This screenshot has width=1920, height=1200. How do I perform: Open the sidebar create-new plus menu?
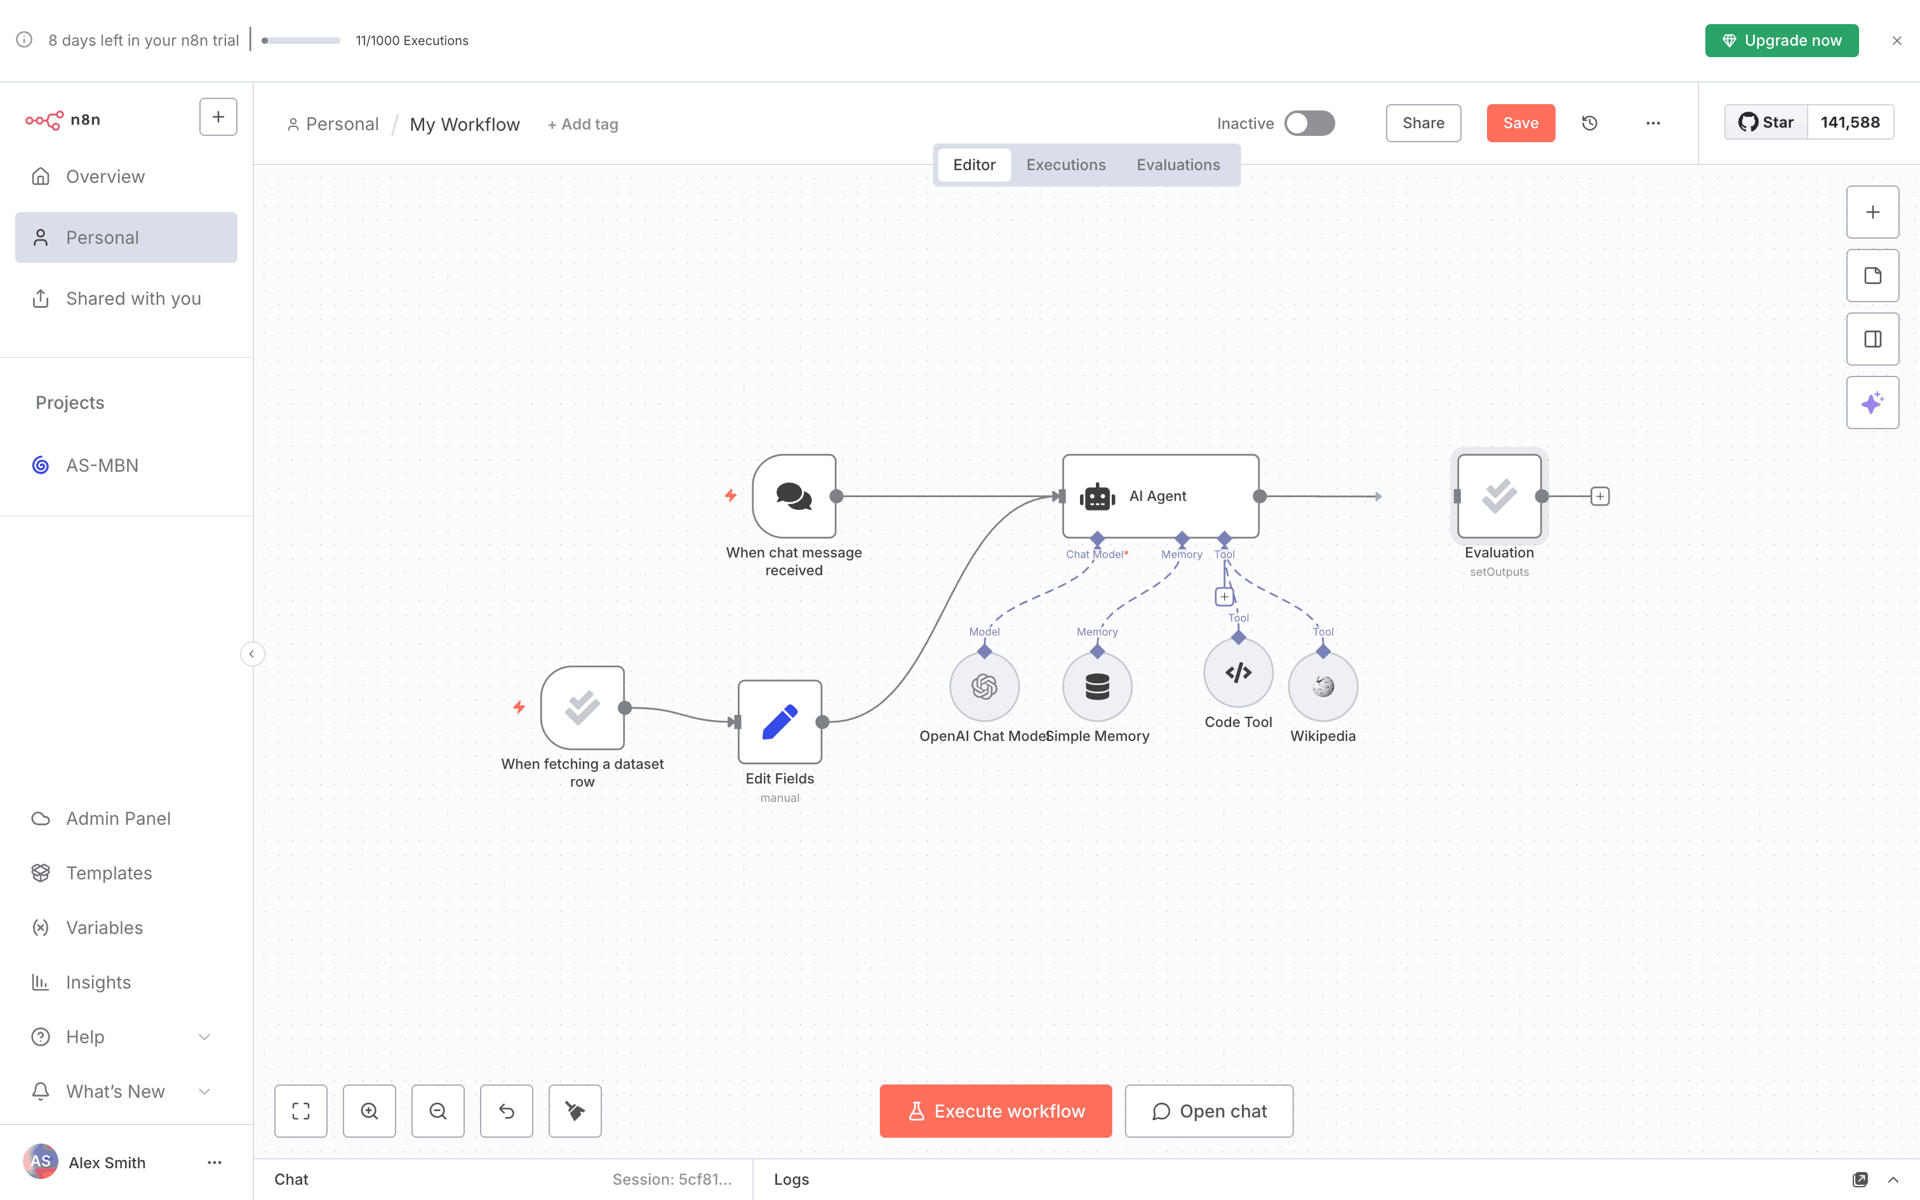[218, 117]
